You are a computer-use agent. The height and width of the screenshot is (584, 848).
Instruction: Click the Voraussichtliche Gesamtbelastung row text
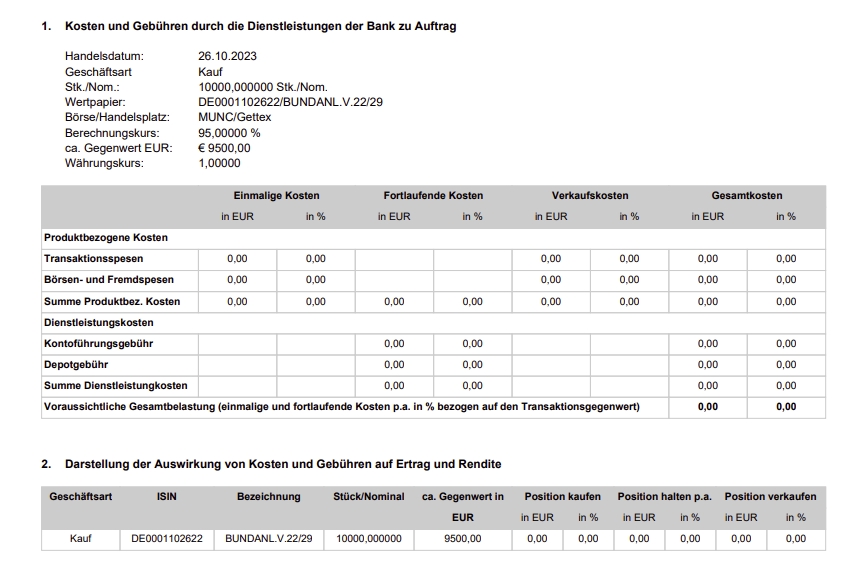(x=342, y=407)
